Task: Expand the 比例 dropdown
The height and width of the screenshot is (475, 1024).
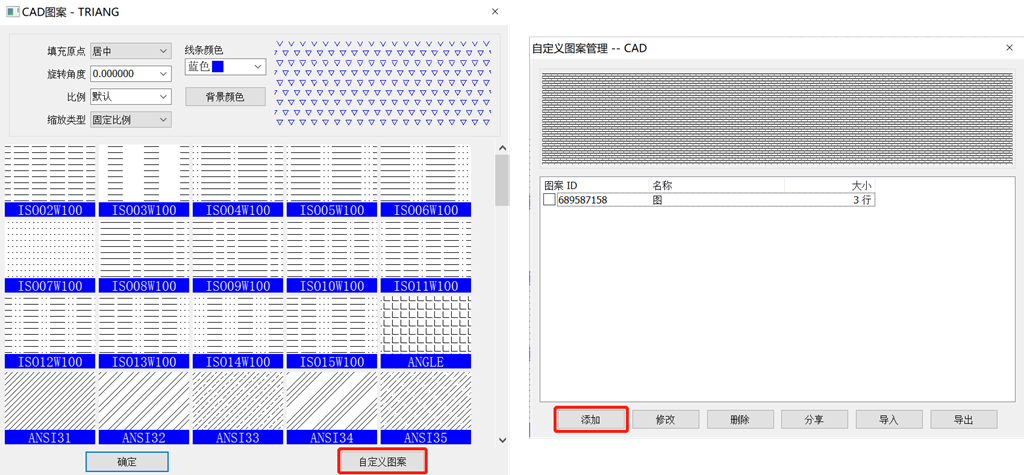Action: (130, 97)
